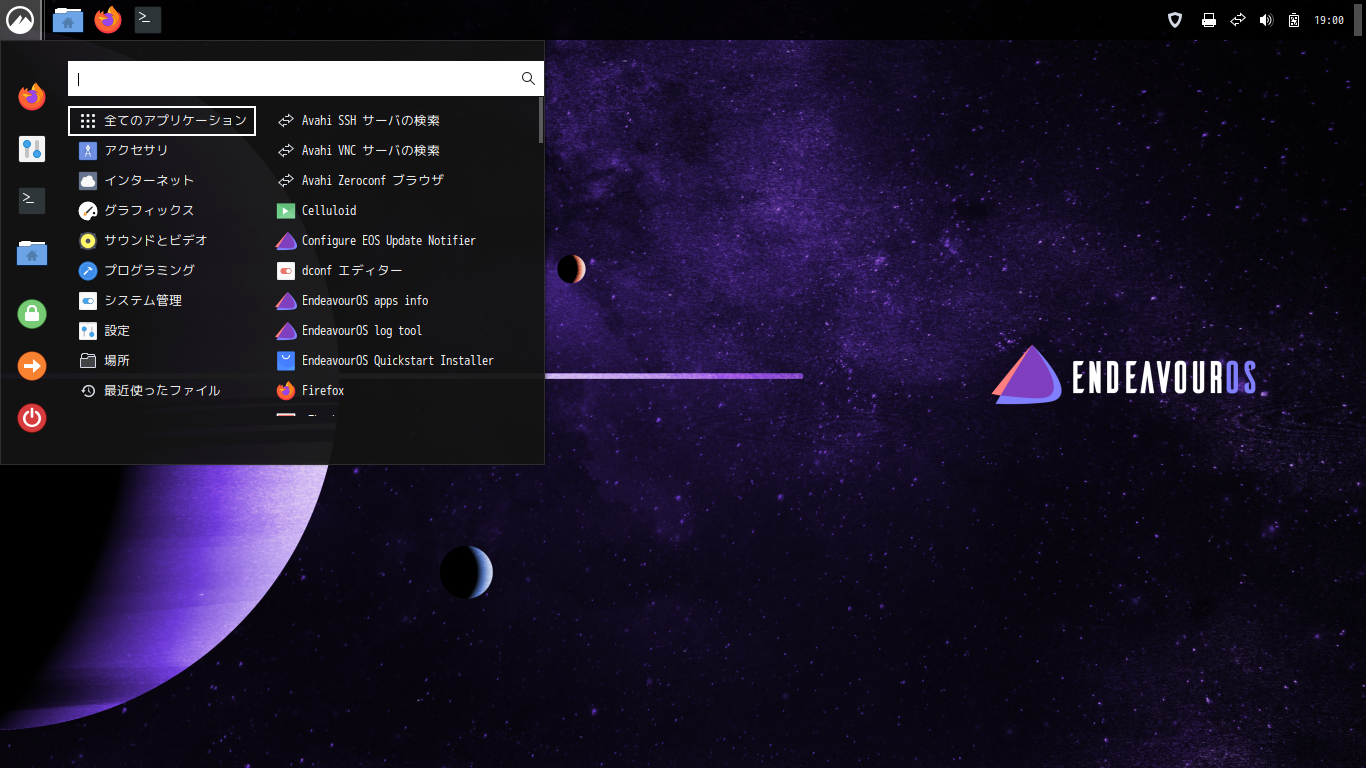Open settings manager in the menu sidebar
Screen dimensions: 1366x768
pos(32,149)
